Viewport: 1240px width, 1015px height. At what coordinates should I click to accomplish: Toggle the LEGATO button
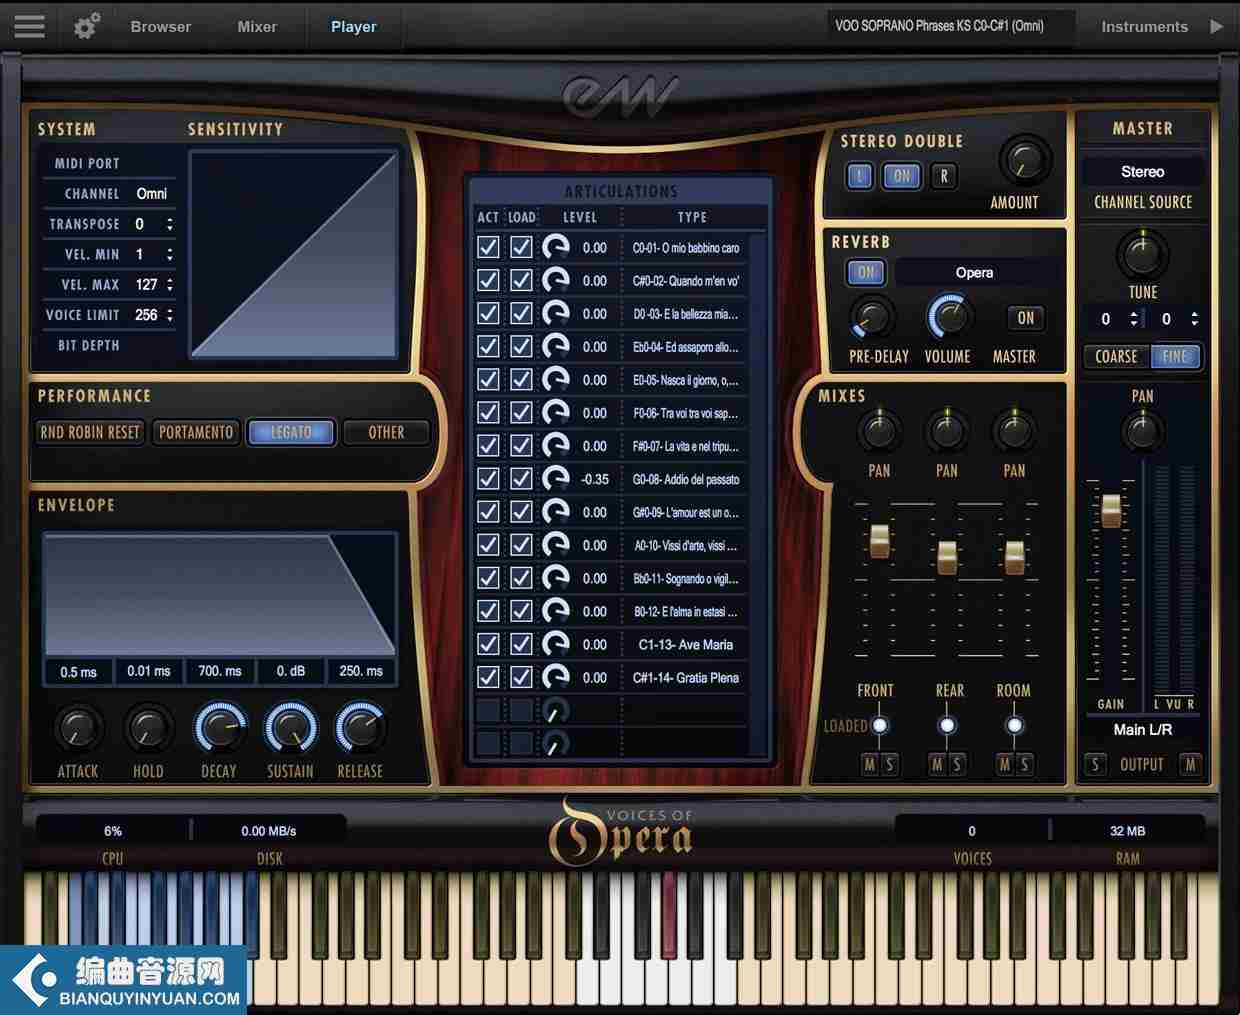(x=291, y=432)
